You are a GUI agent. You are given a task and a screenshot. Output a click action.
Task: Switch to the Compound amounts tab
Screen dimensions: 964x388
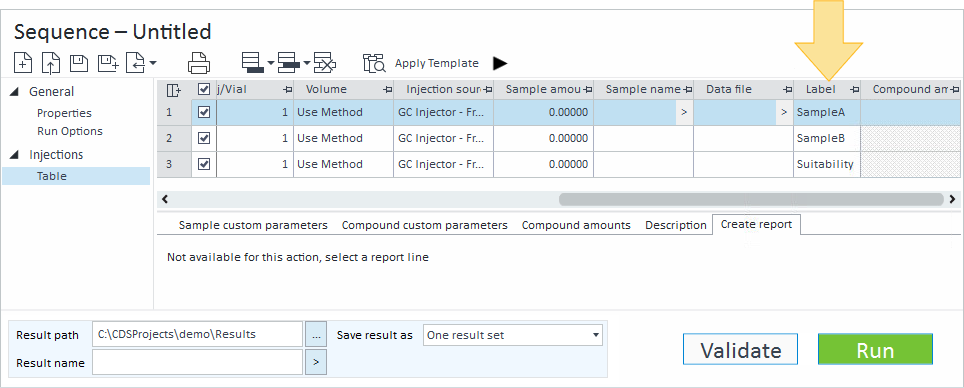tap(576, 225)
